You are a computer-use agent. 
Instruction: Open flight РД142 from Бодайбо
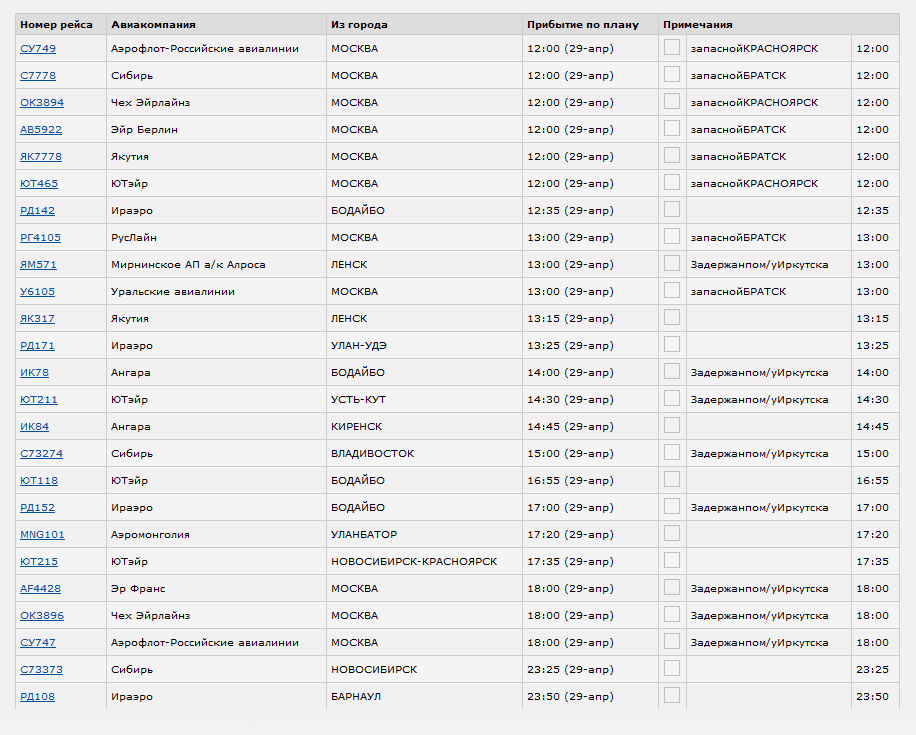(x=37, y=210)
